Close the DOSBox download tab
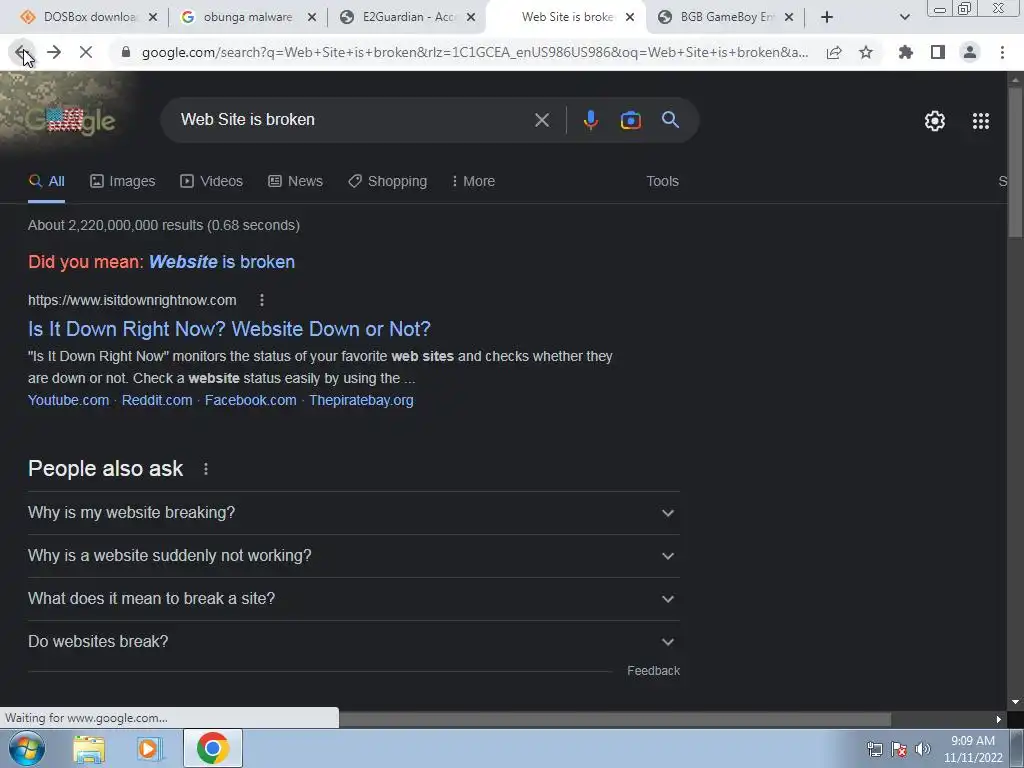The width and height of the screenshot is (1024, 768). coord(153,17)
